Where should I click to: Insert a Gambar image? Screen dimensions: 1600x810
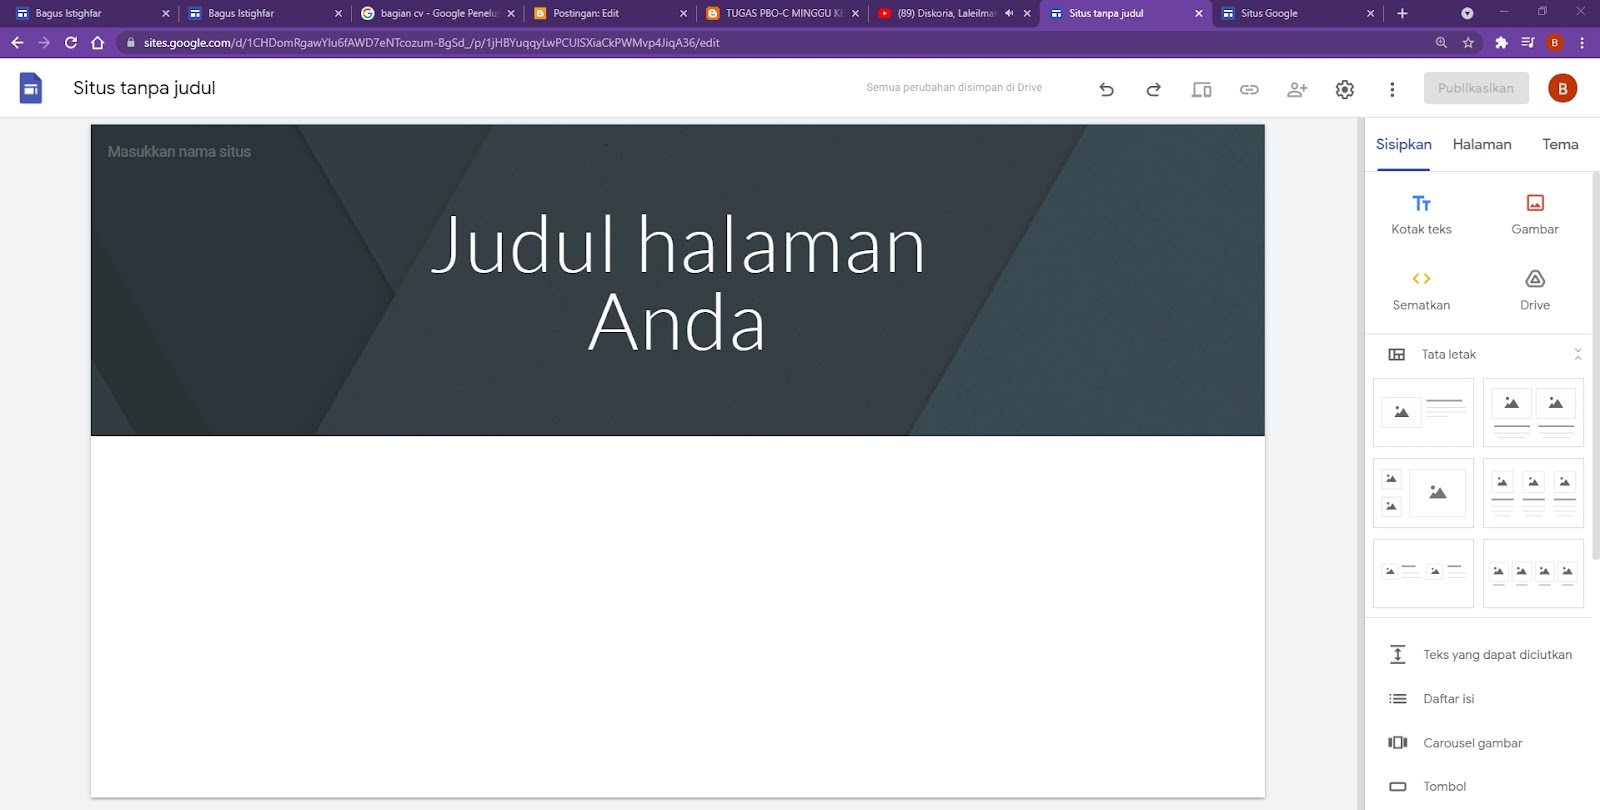(1535, 215)
